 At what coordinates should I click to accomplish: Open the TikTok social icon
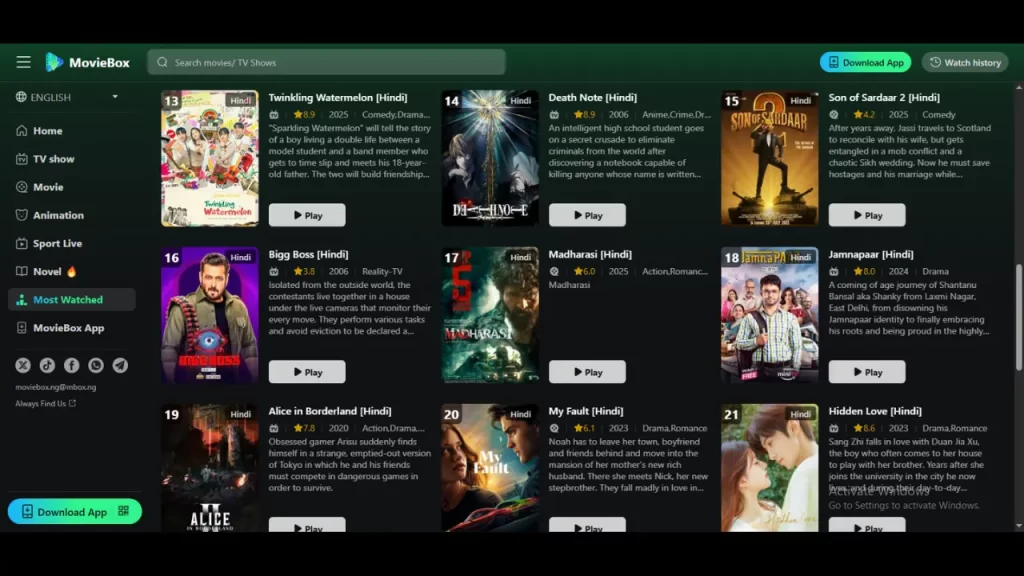(47, 365)
